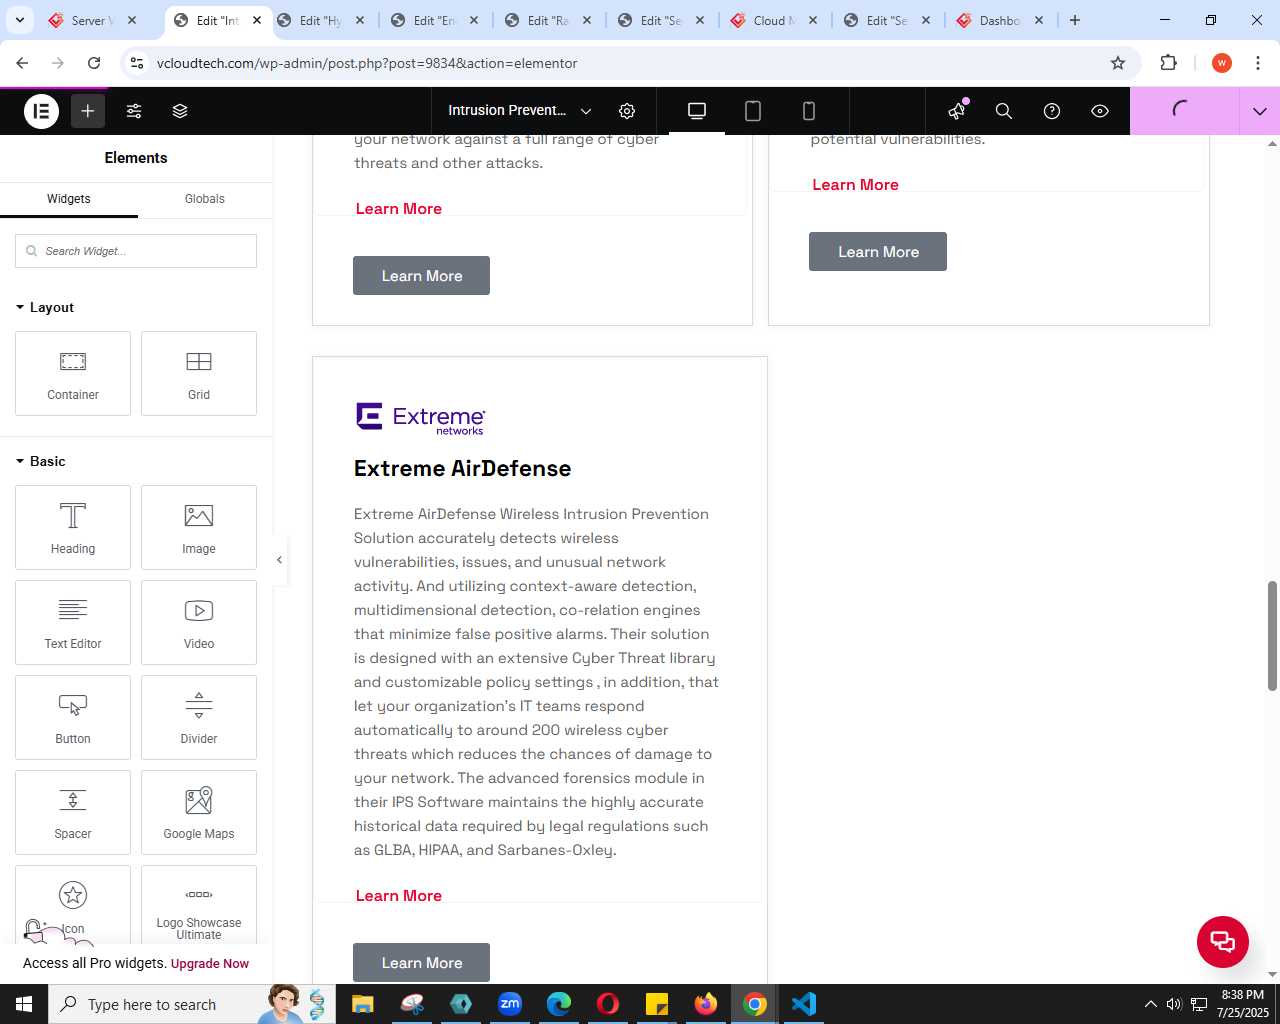
Task: Open File Explorer from taskbar
Action: pos(363,1004)
